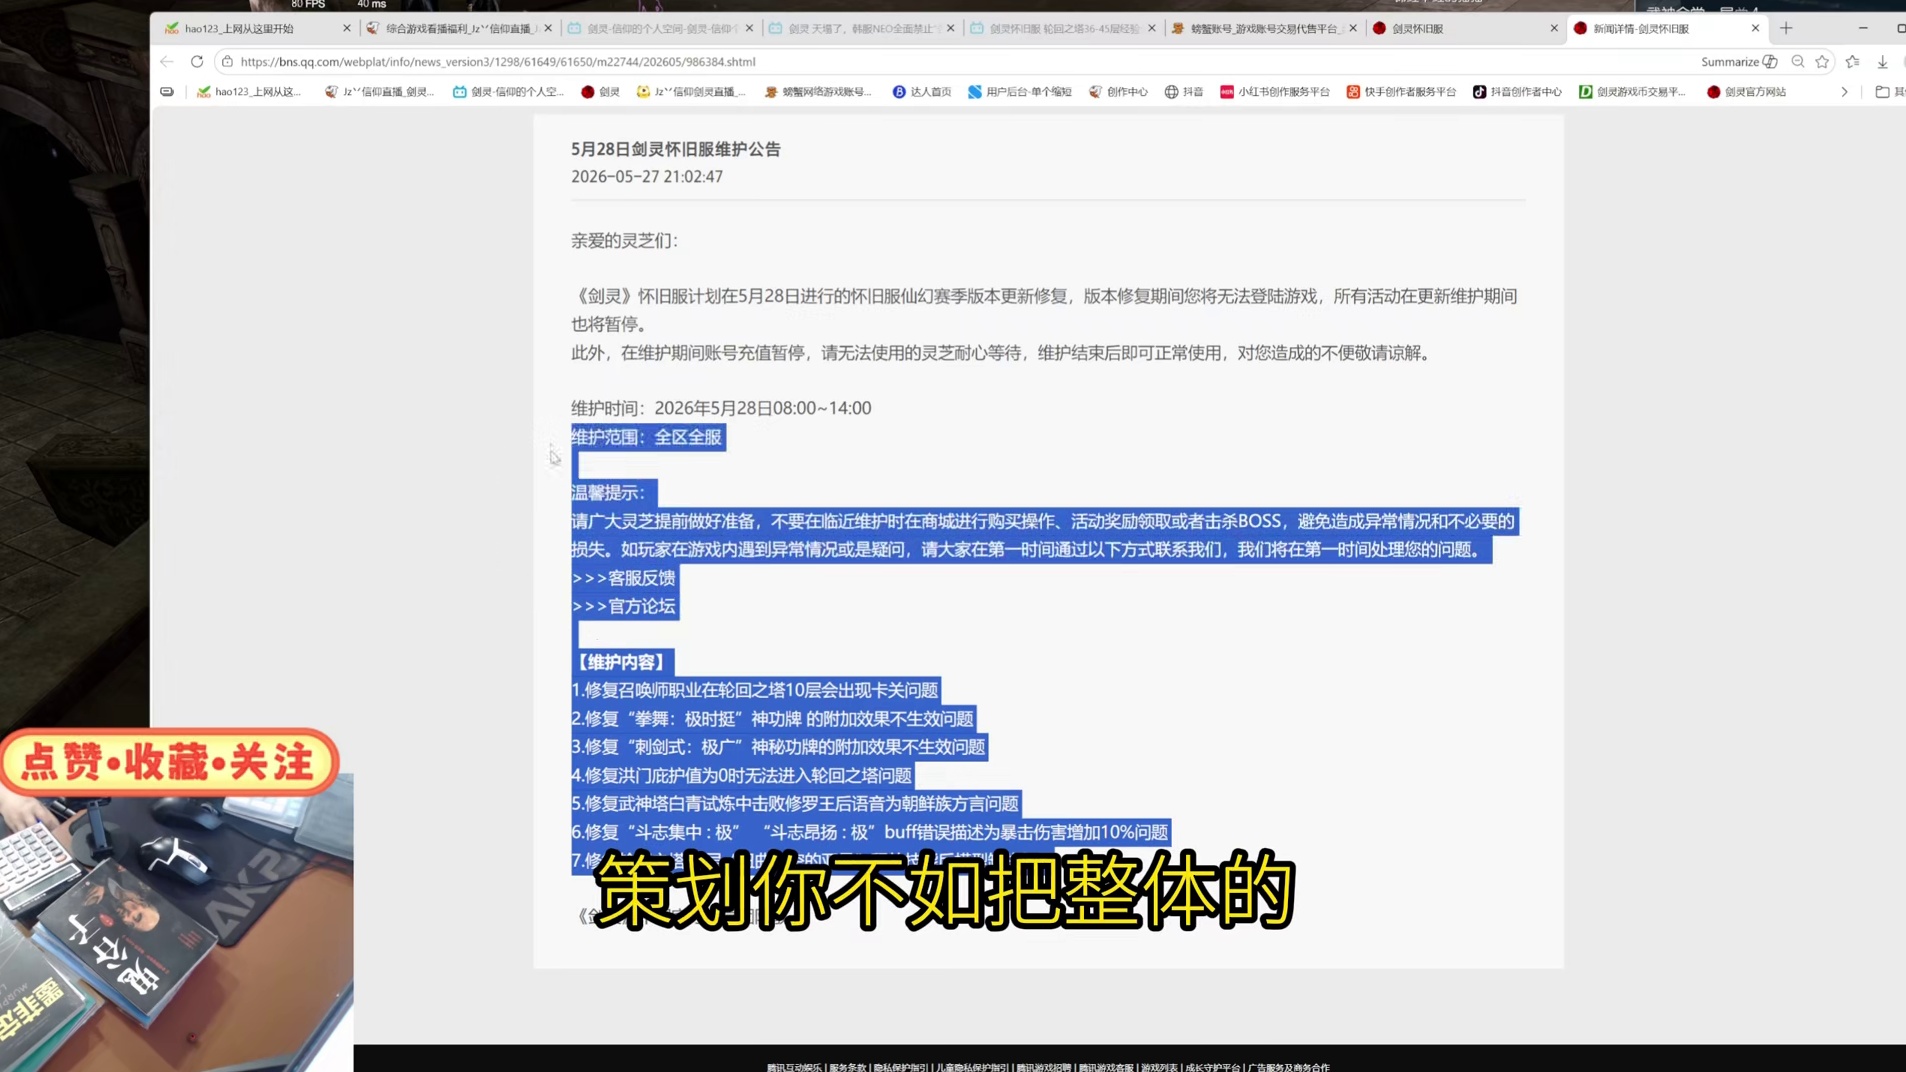
Task: Close the 螃蟹账号 tab
Action: [1353, 29]
